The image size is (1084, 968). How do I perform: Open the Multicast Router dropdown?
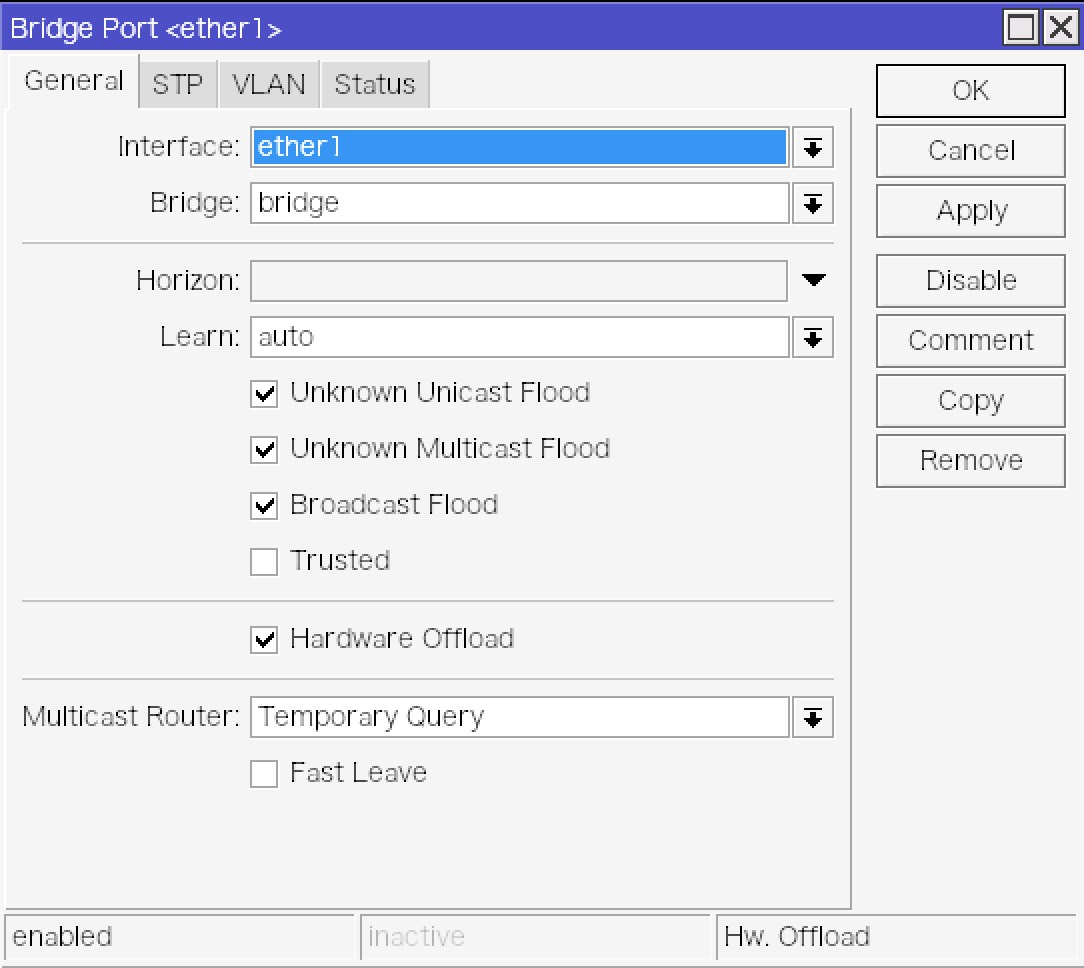pyautogui.click(x=813, y=718)
